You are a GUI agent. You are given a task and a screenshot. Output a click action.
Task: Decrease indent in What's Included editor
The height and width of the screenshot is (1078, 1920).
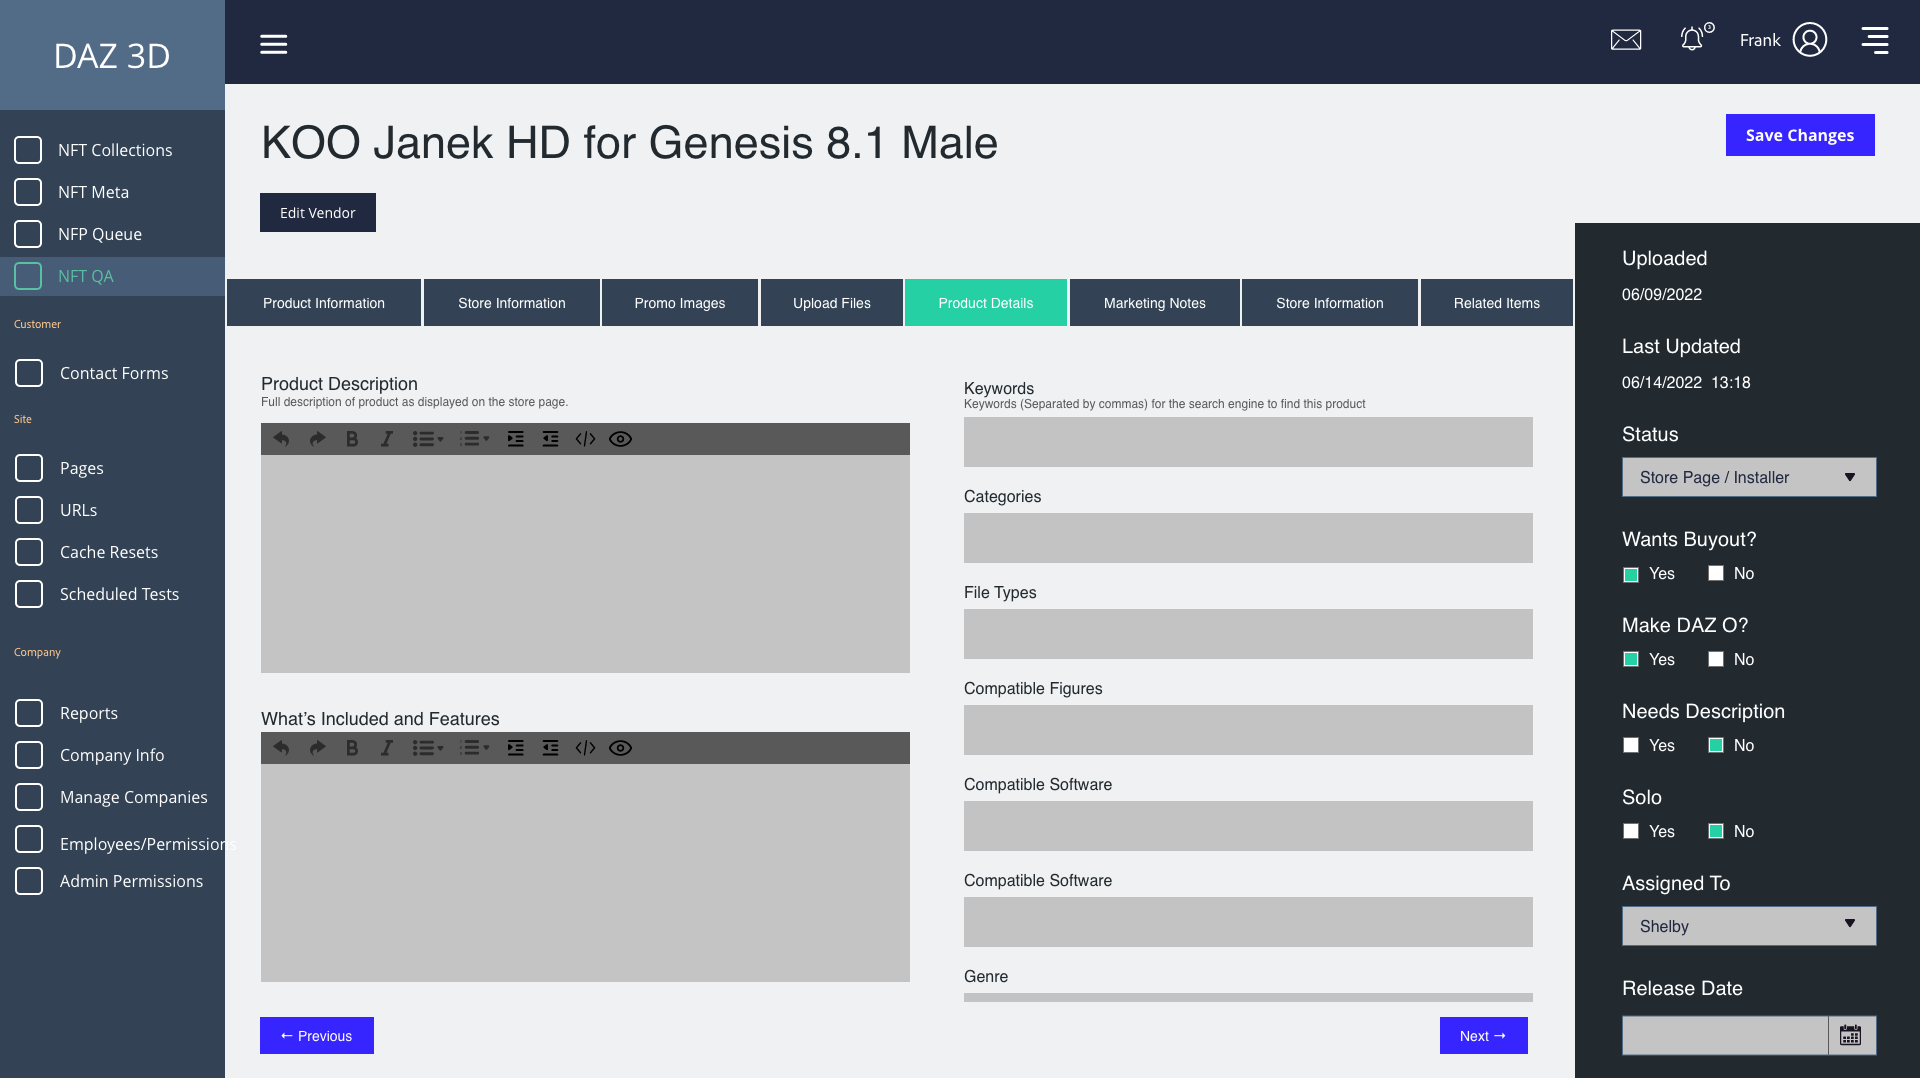click(x=550, y=748)
